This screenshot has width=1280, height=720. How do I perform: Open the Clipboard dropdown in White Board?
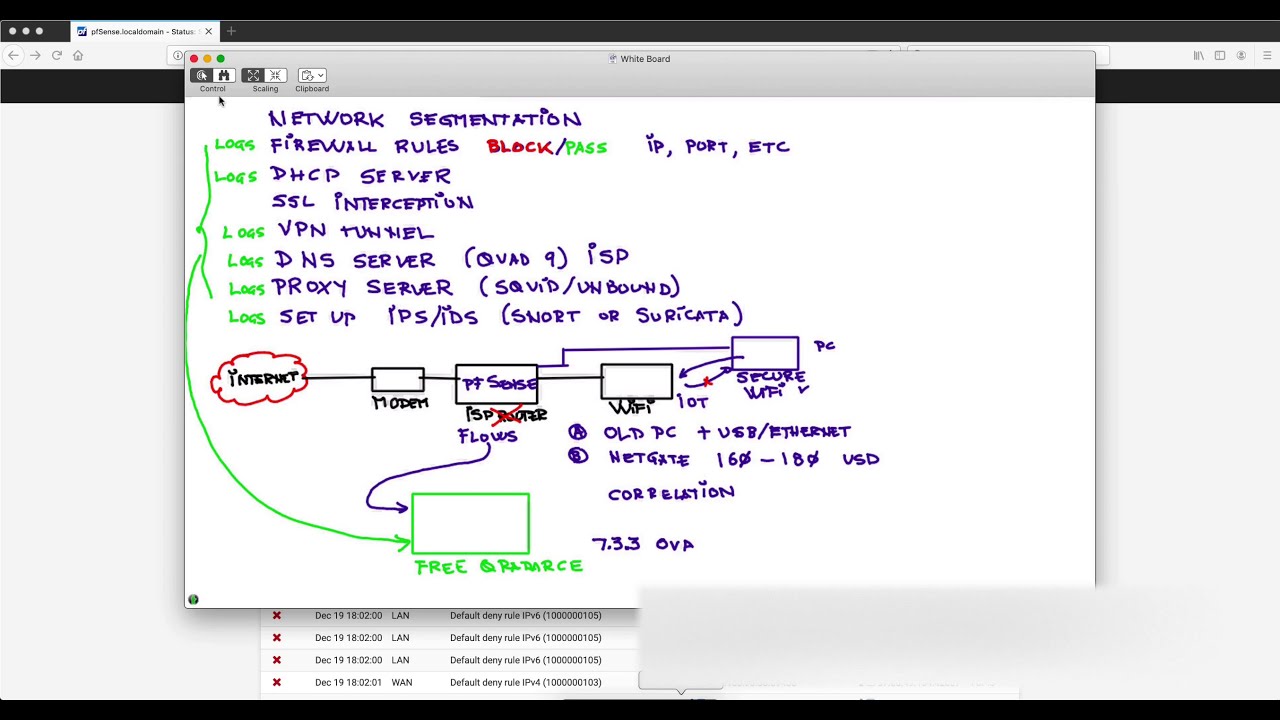tap(312, 75)
